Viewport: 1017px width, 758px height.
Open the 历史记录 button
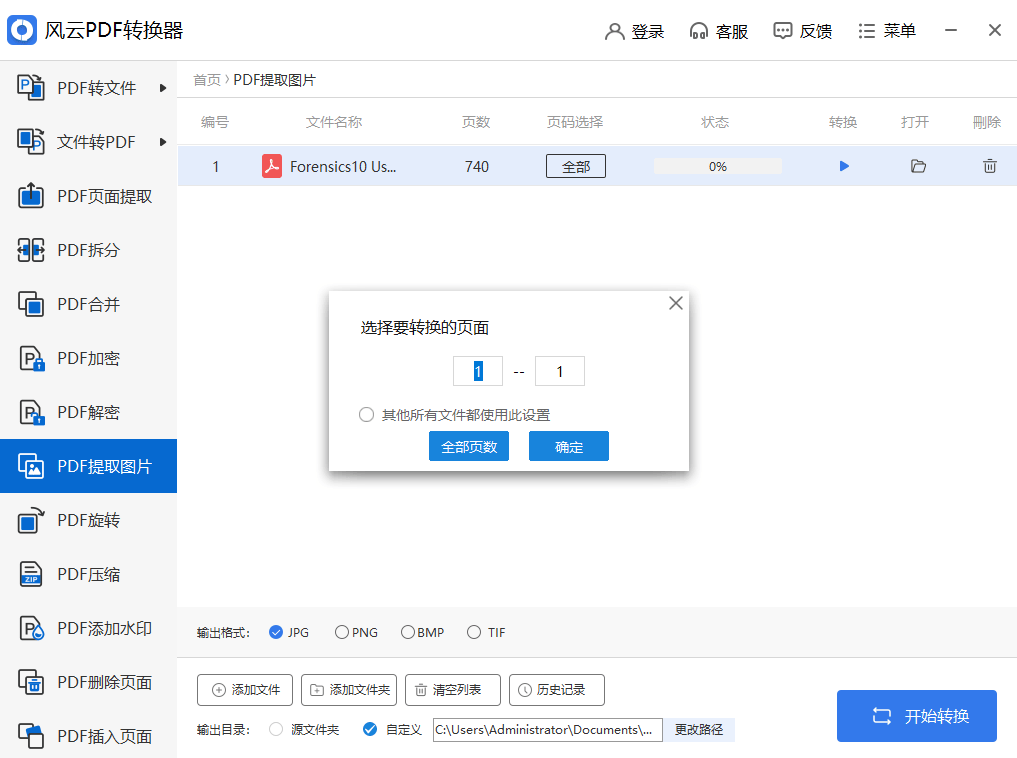coord(557,690)
